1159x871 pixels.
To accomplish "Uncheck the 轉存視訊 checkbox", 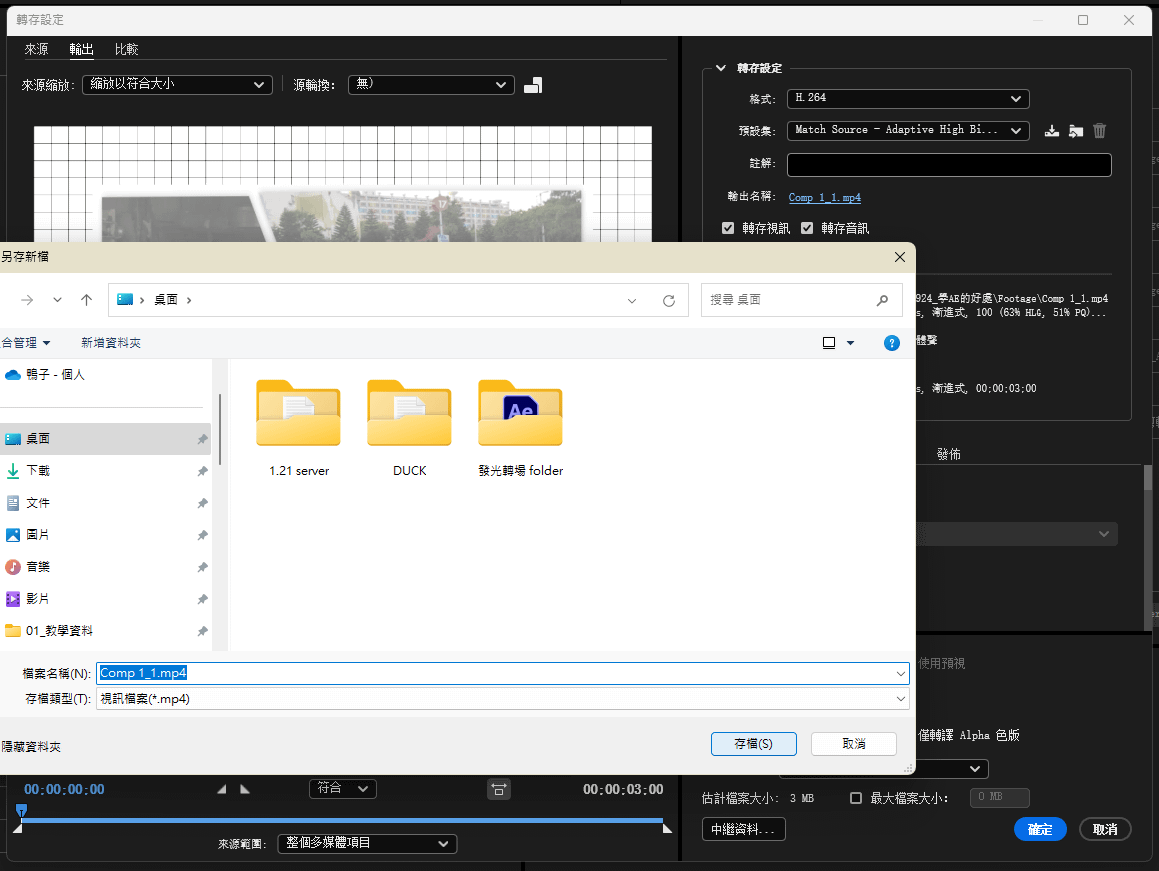I will (x=728, y=228).
